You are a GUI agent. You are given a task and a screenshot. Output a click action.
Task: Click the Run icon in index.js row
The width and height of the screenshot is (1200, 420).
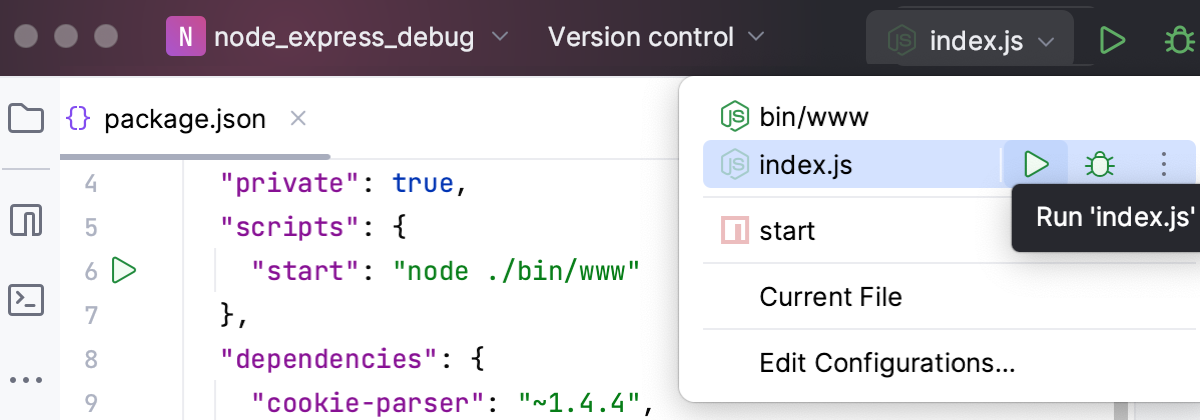(1036, 164)
